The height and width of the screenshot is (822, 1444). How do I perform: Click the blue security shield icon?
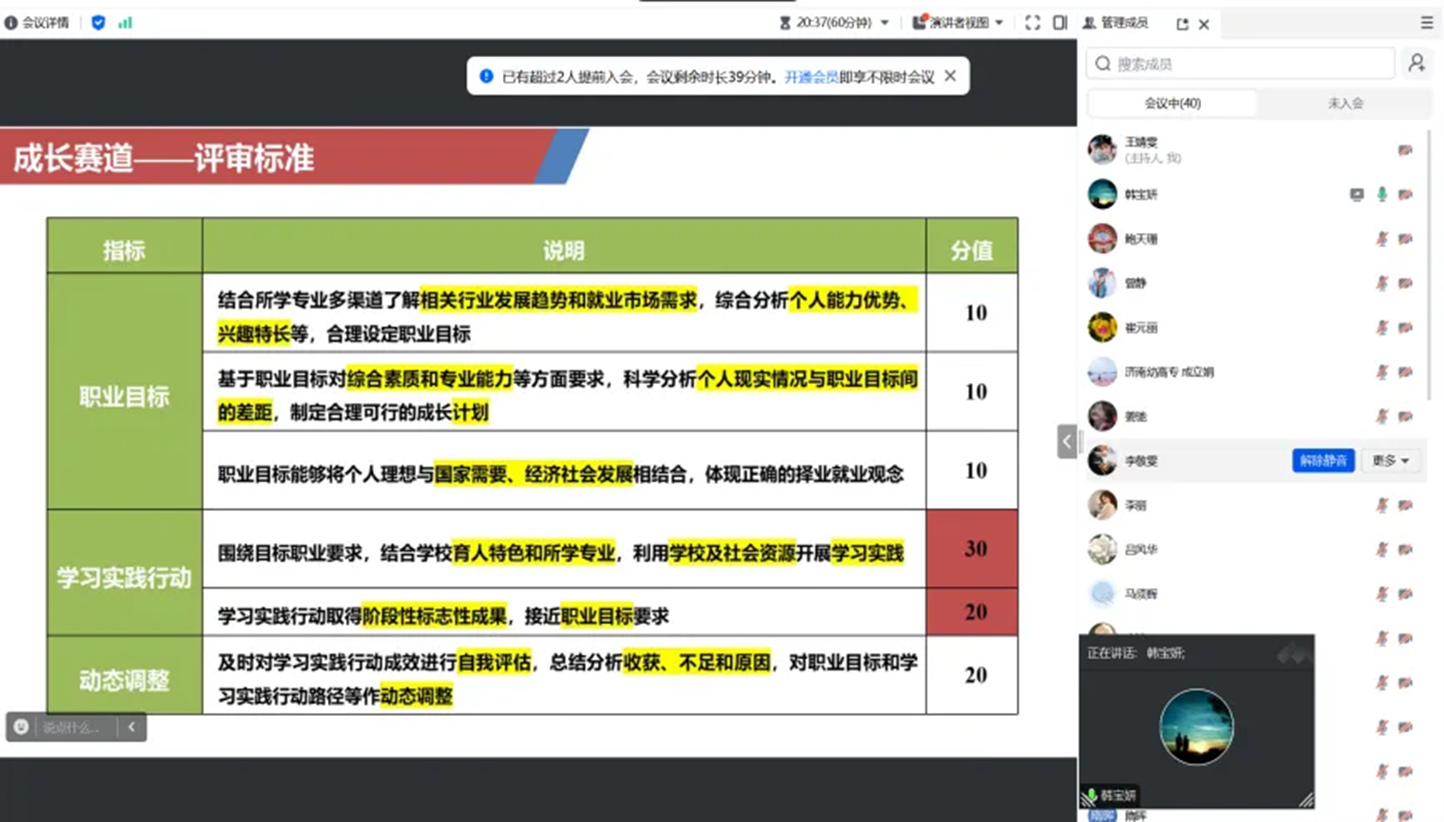coord(98,22)
